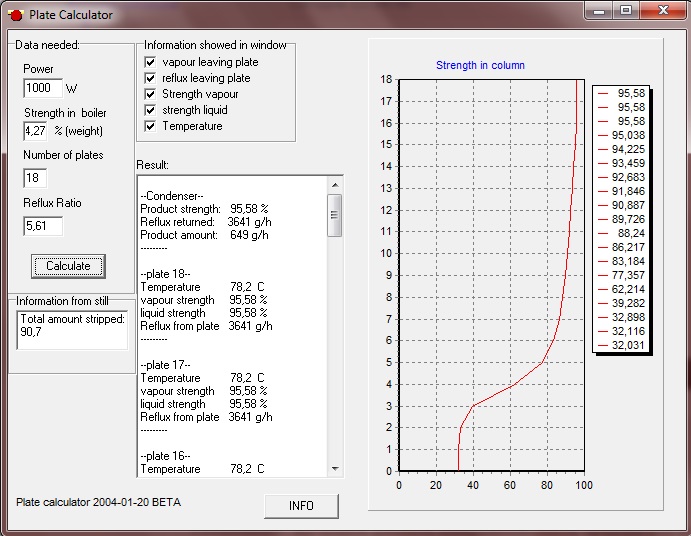691x536 pixels.
Task: Click legend entry 88,24
Action: 621,233
